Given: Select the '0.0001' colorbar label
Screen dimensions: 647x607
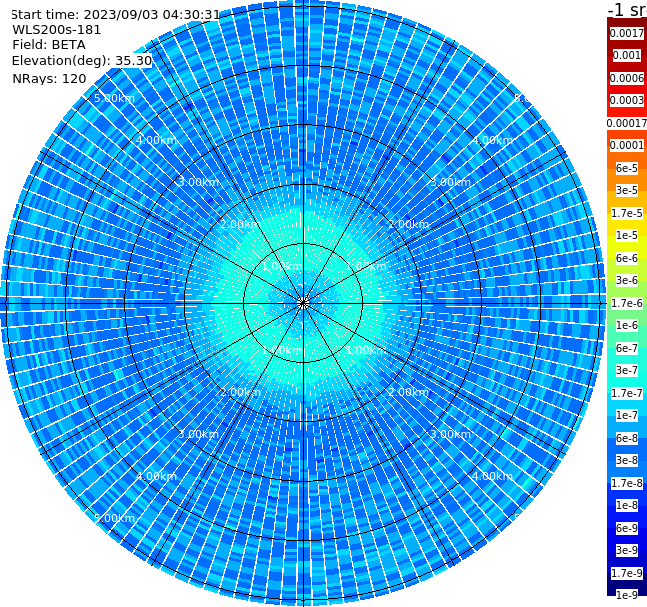Looking at the screenshot, I should tap(627, 145).
